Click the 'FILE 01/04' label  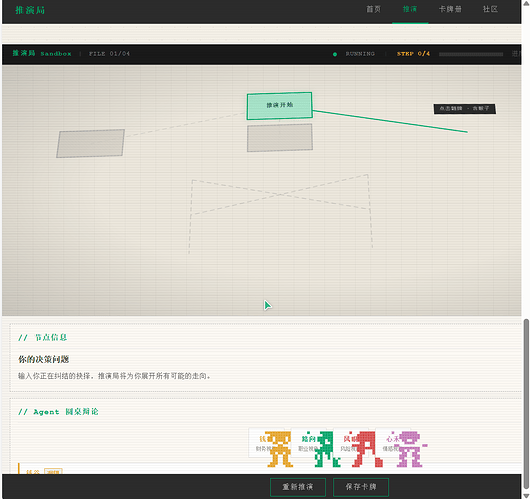[109, 54]
